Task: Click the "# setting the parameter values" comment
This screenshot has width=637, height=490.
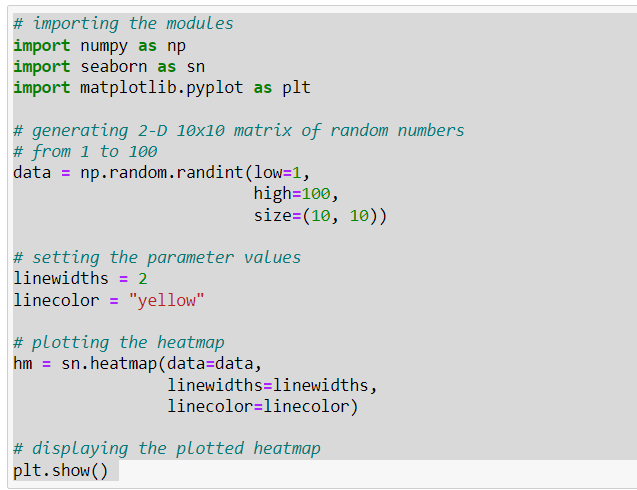Action: pyautogui.click(x=157, y=257)
